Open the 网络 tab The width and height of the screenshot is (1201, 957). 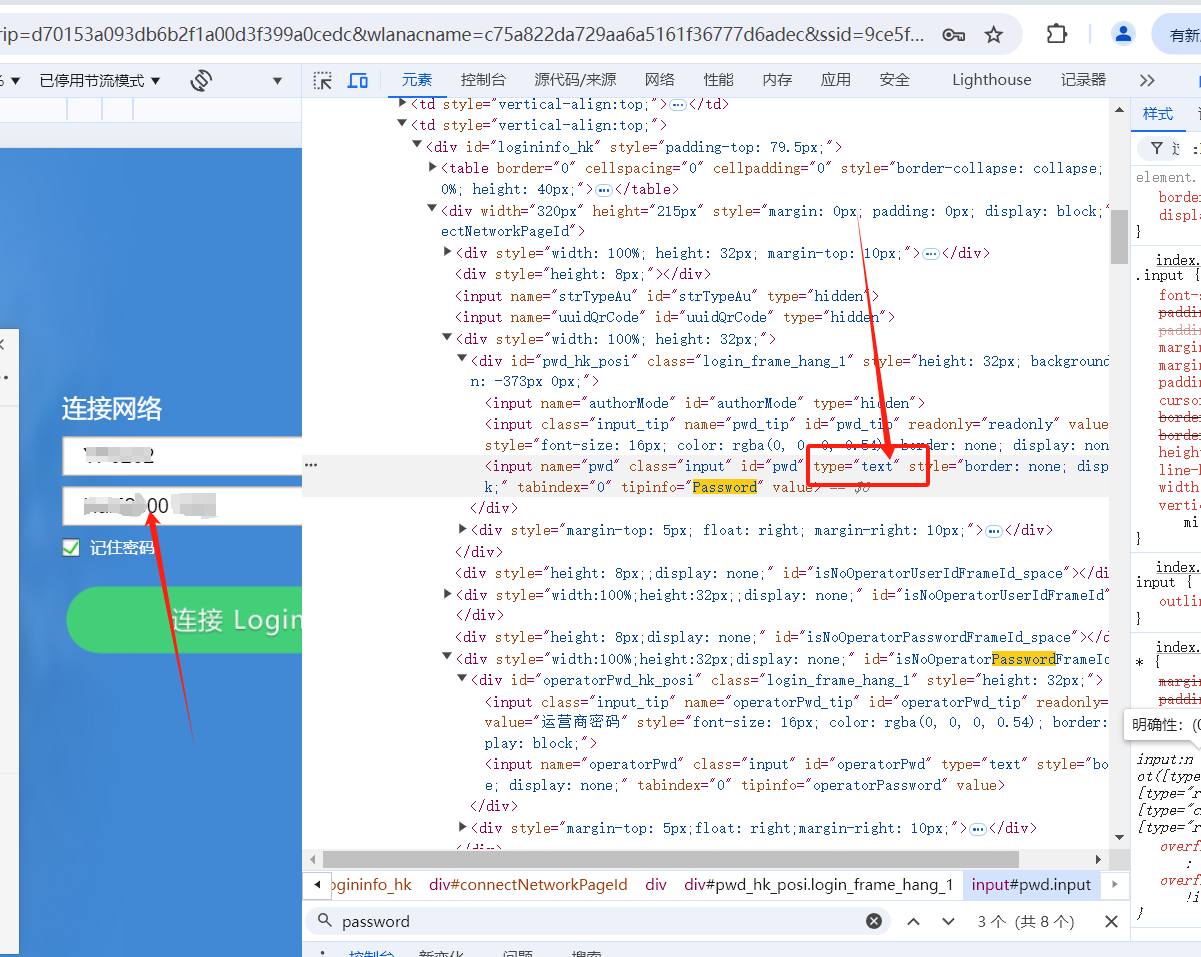point(659,80)
